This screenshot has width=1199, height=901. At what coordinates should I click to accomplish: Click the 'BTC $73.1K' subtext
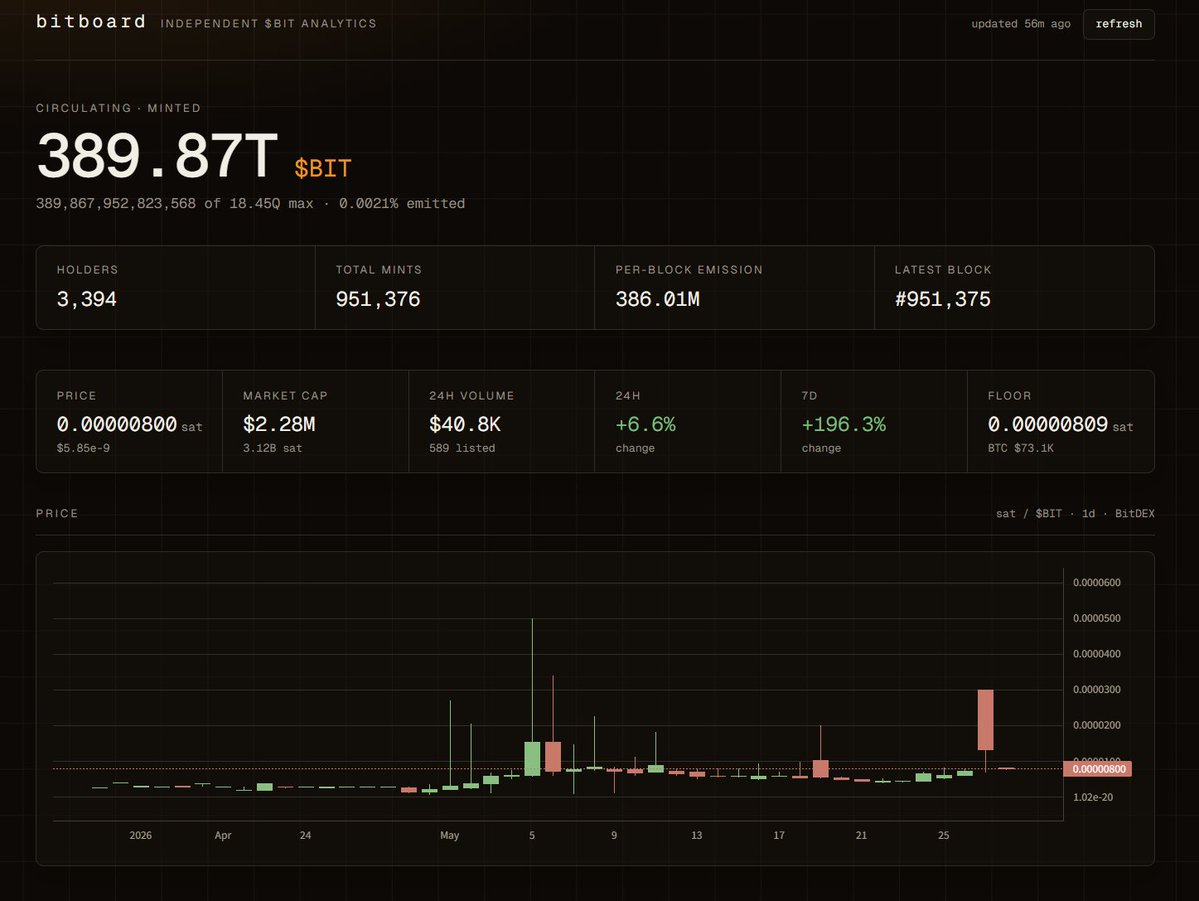[x=1020, y=448]
